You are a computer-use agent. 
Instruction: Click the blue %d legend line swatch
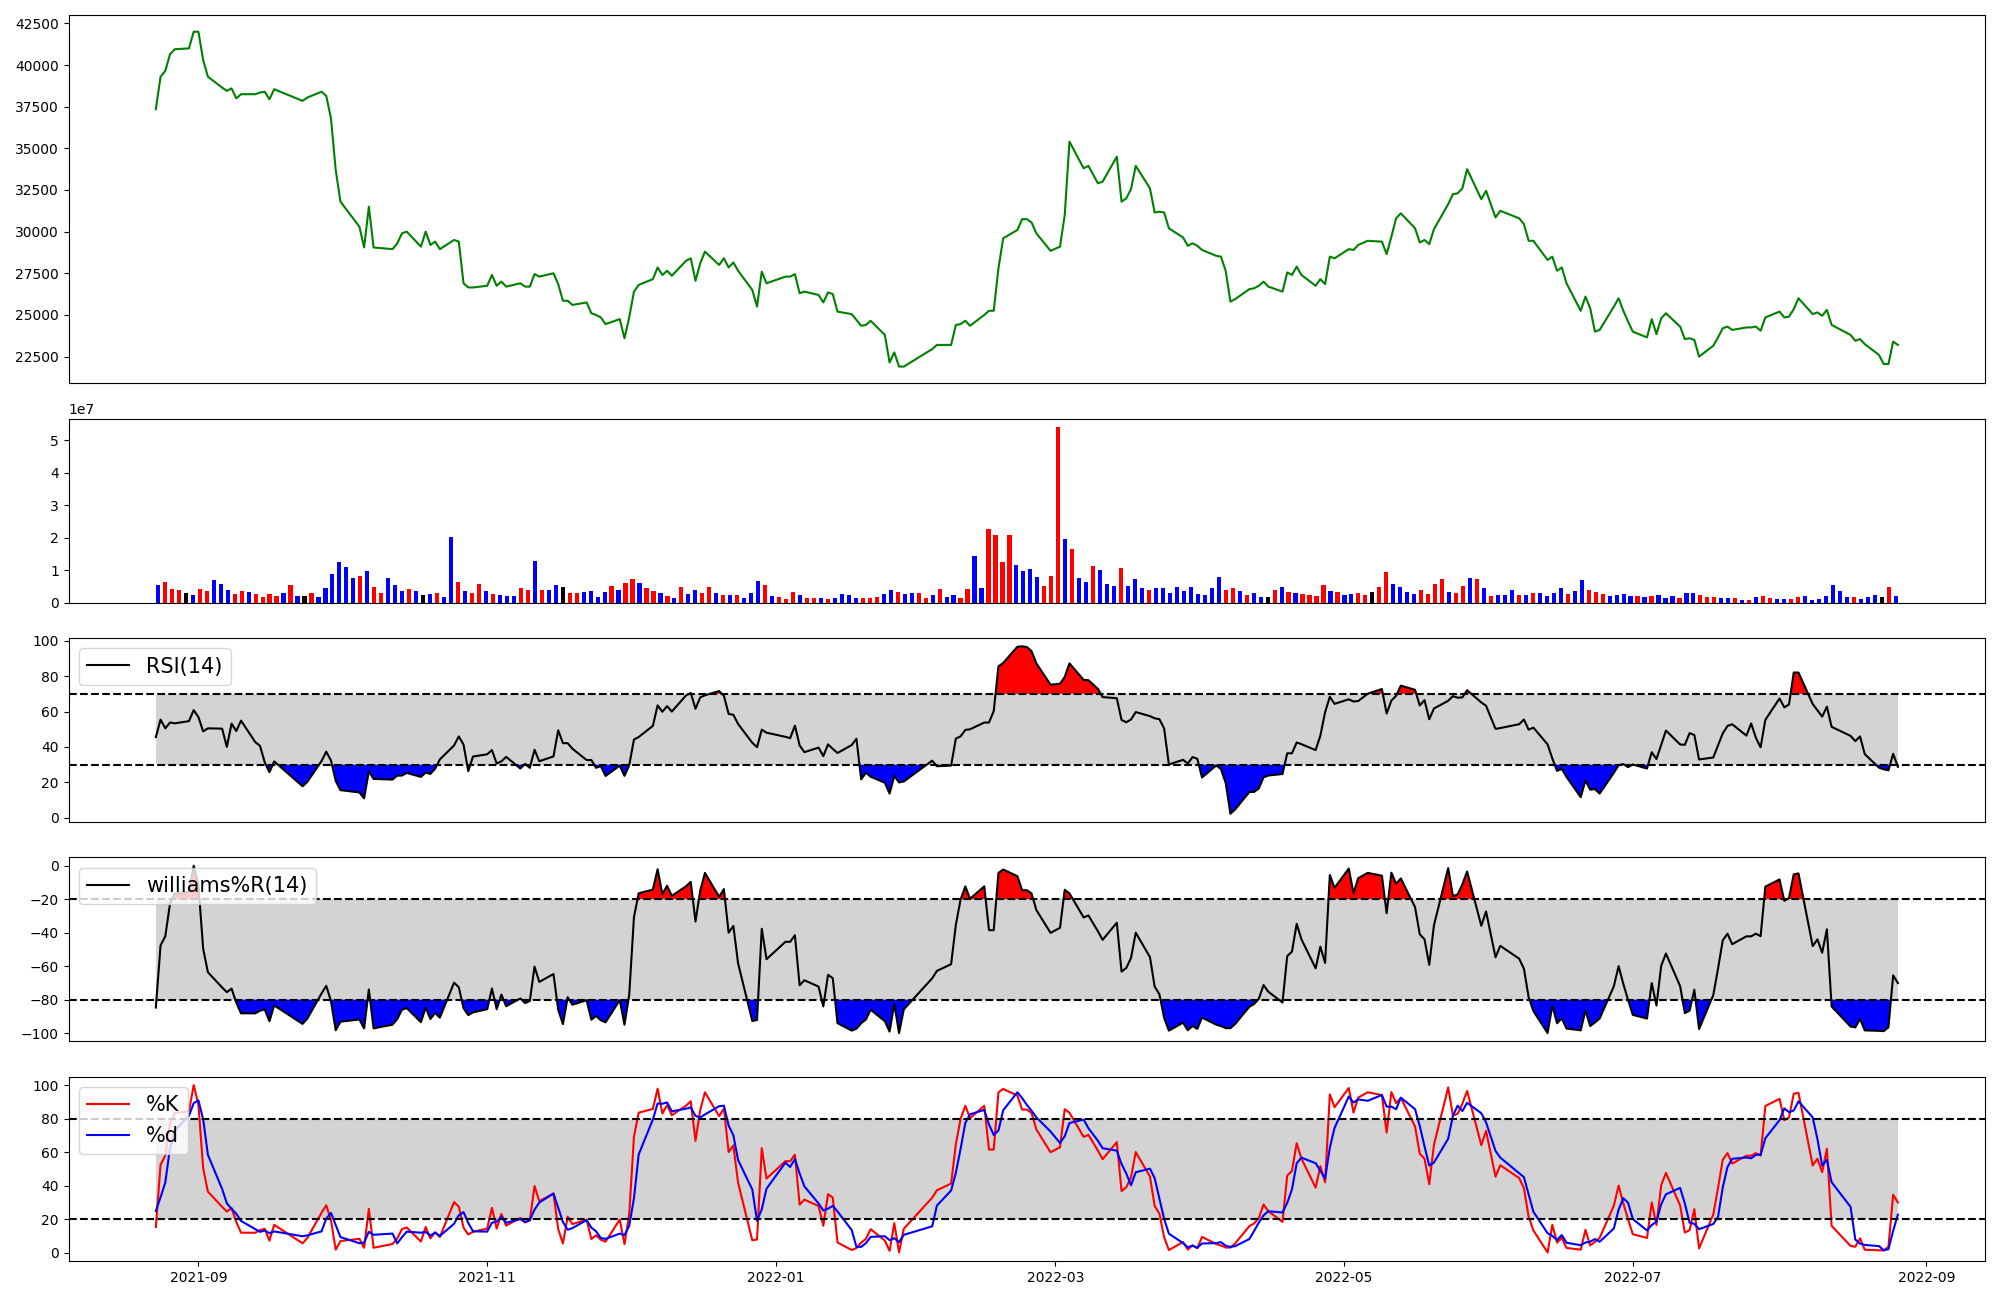tap(109, 1135)
